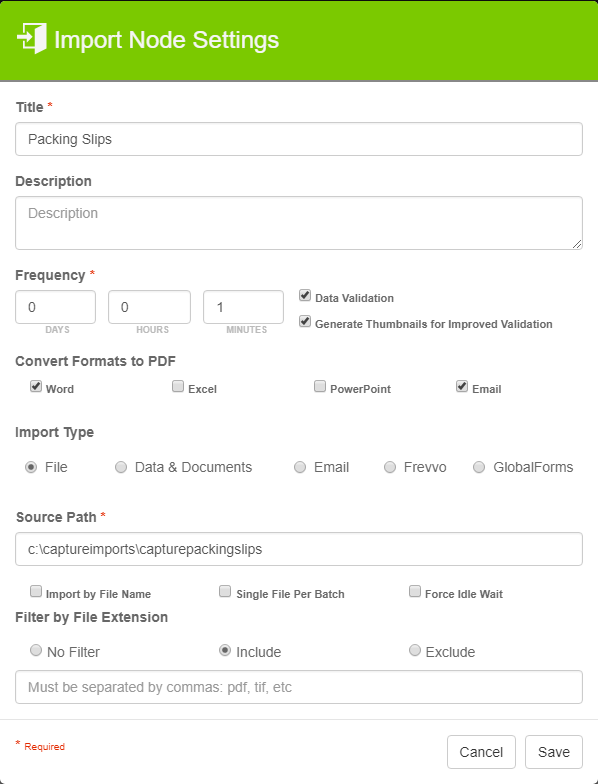Viewport: 598px width, 784px height.
Task: Click the Source Path field
Action: click(x=299, y=549)
